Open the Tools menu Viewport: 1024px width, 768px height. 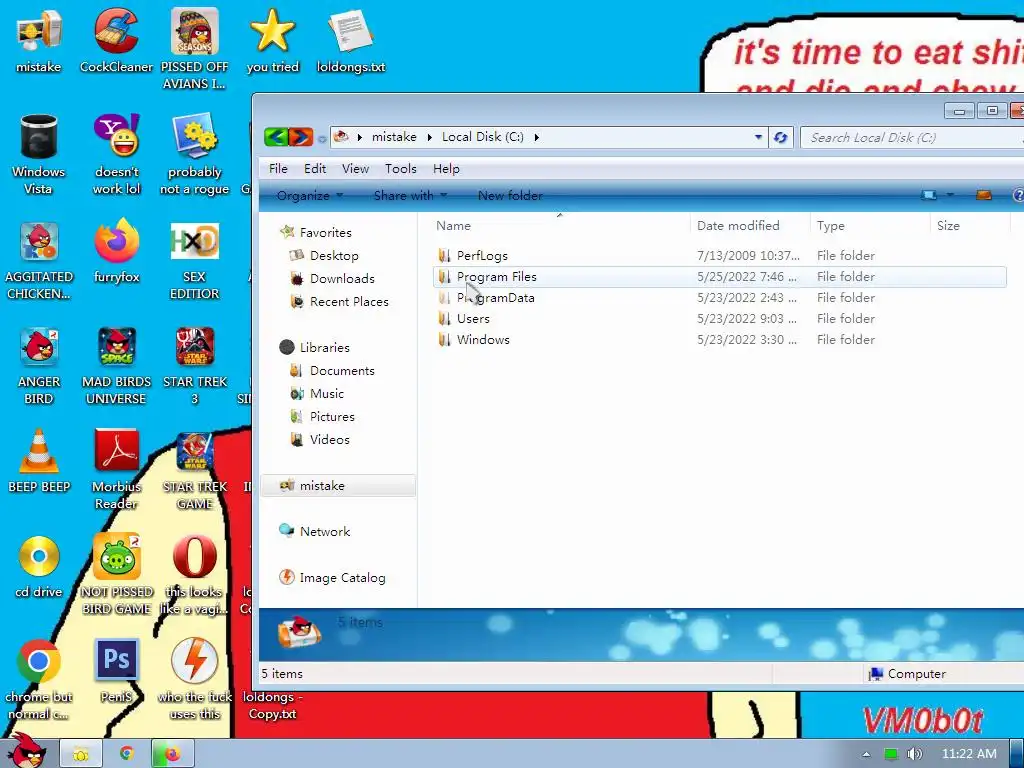[x=400, y=168]
